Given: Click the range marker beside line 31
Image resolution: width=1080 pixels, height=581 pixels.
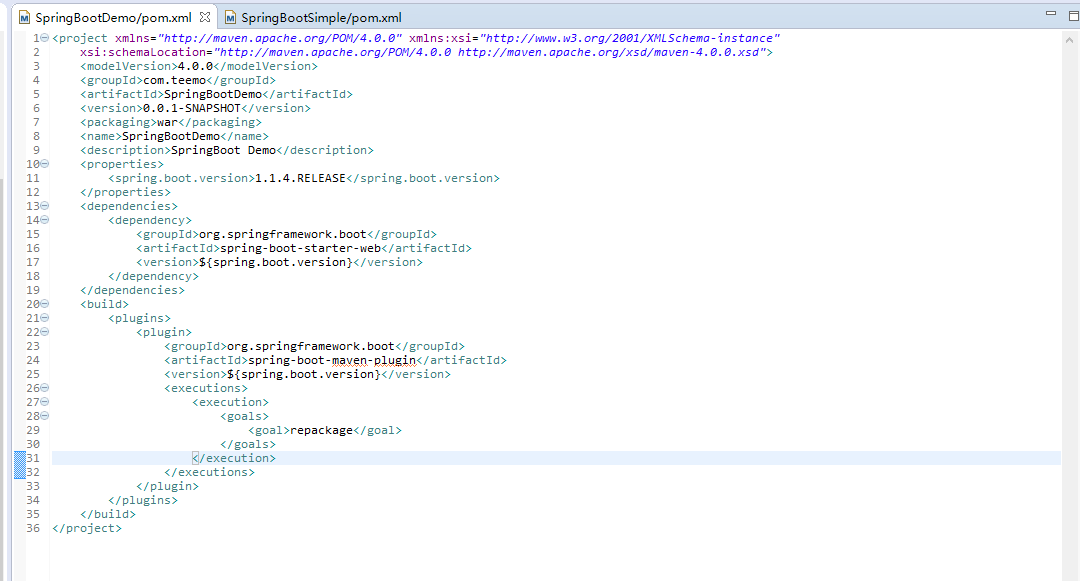Looking at the screenshot, I should click(x=20, y=465).
